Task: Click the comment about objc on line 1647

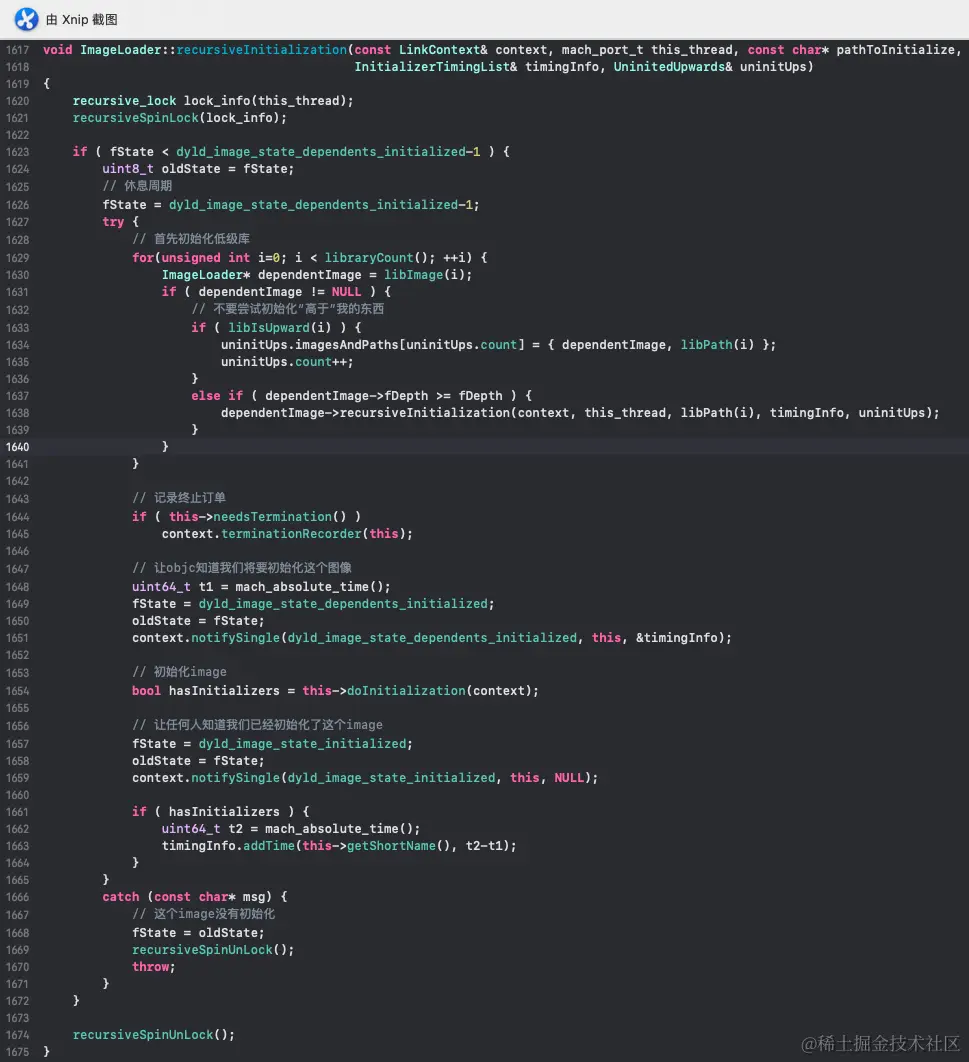Action: click(242, 568)
